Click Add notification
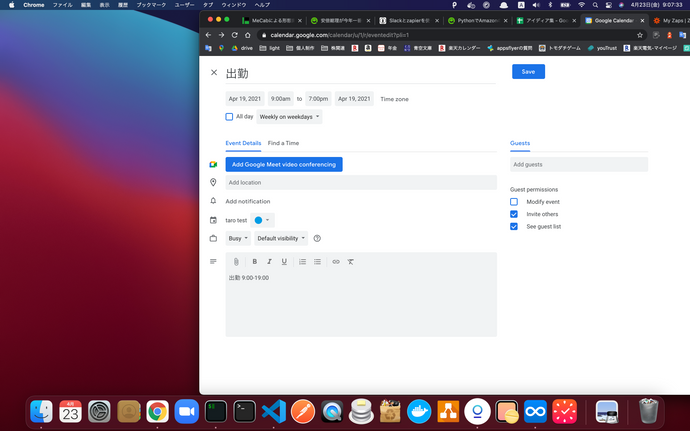This screenshot has width=690, height=431. (248, 201)
